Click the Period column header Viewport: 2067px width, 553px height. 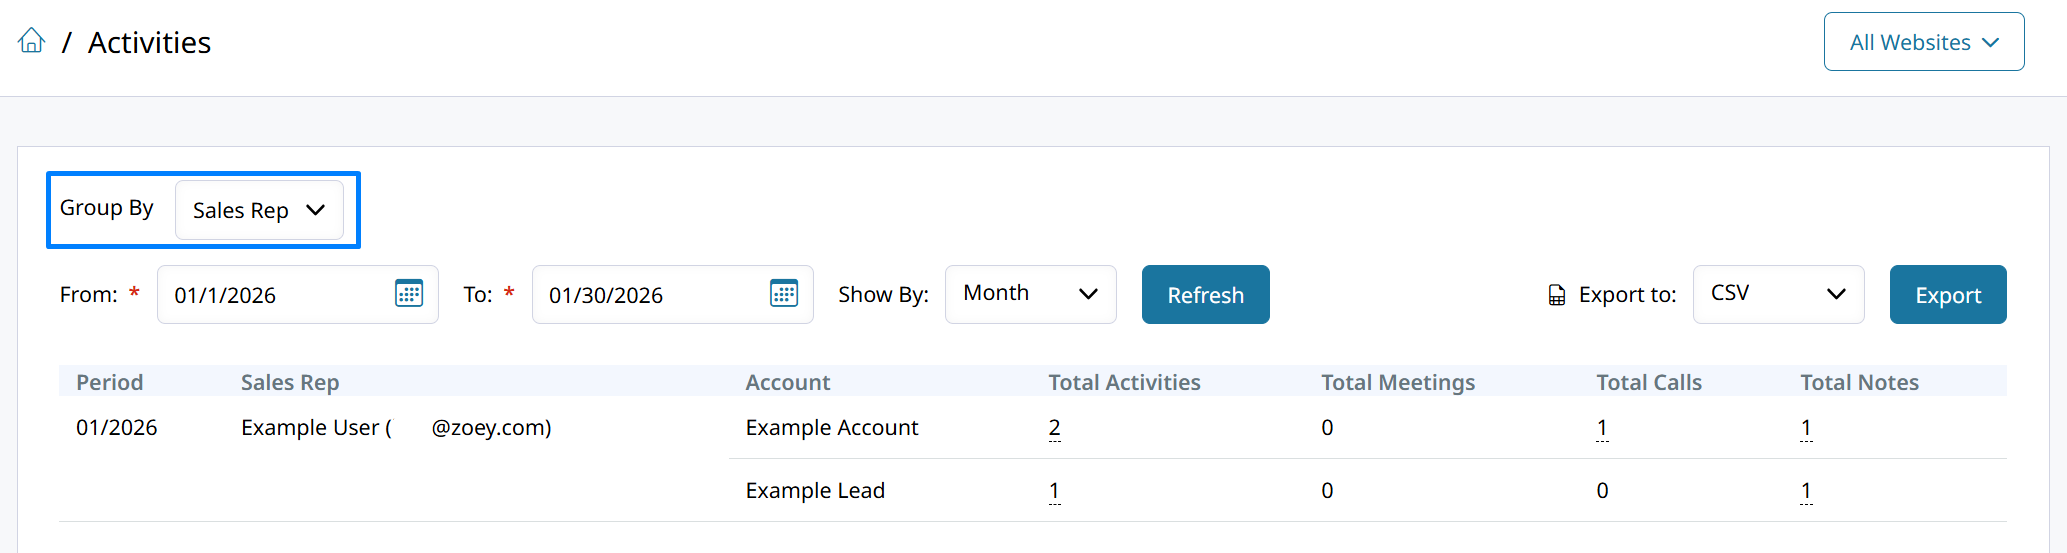point(110,382)
